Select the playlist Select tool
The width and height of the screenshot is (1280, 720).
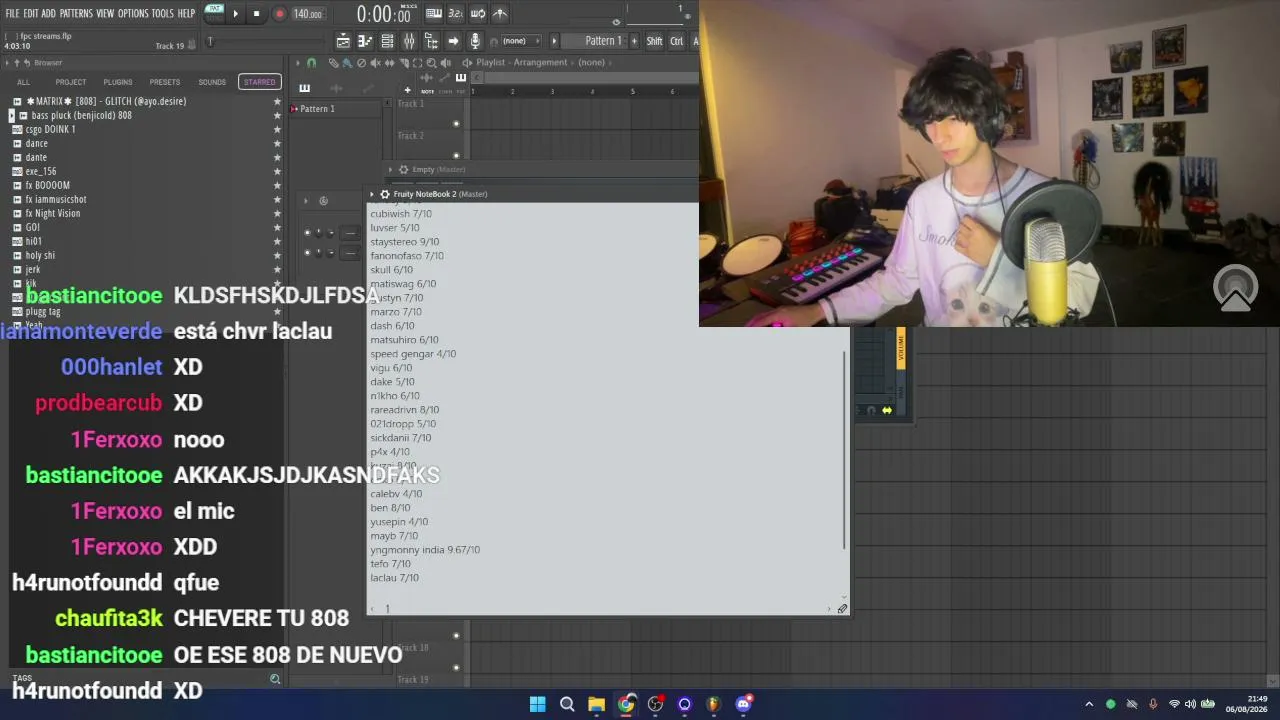417,63
